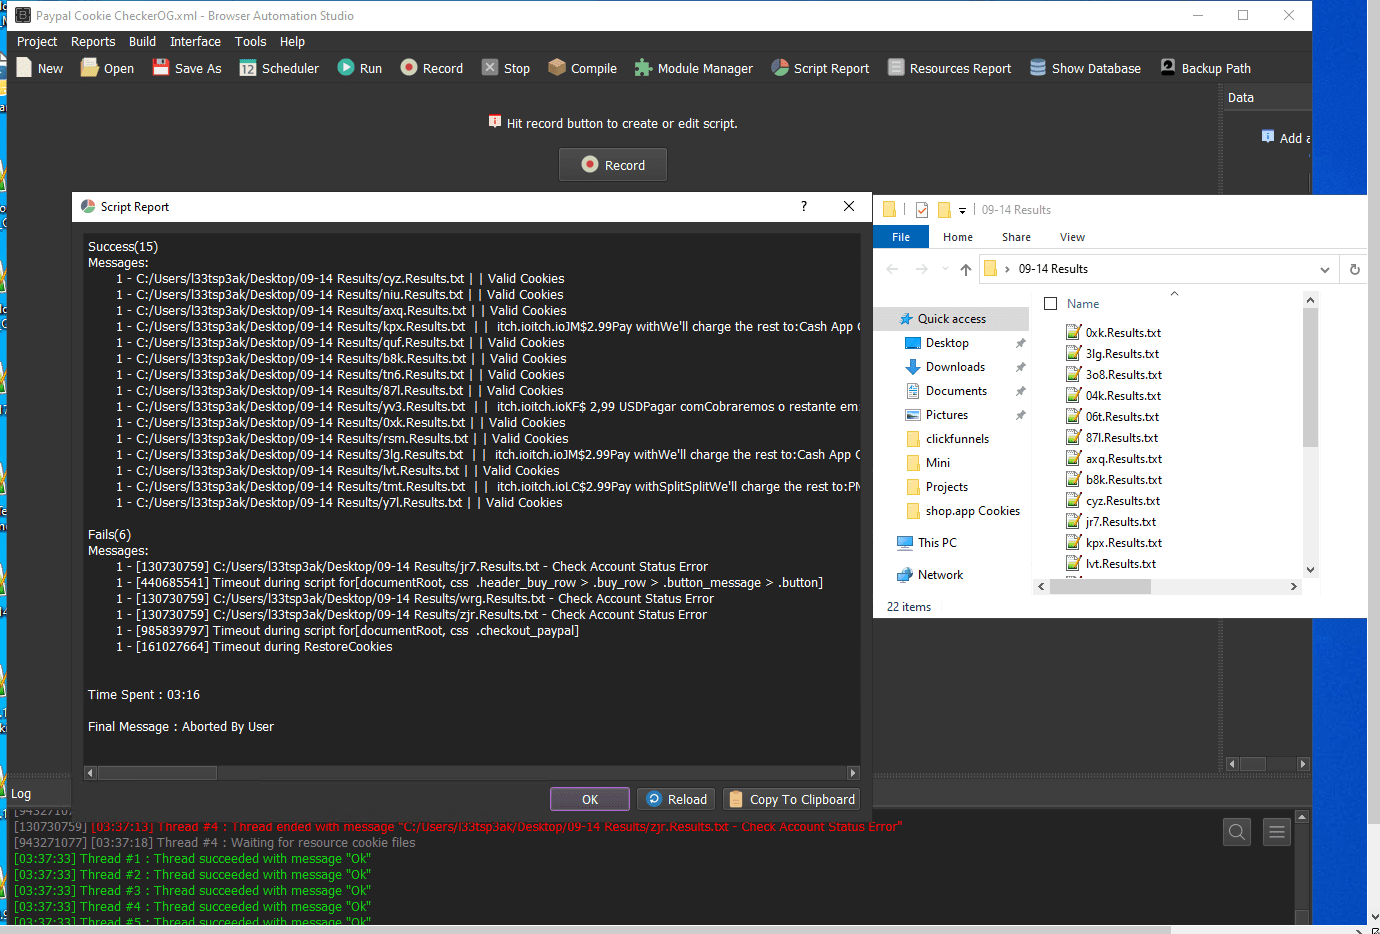Toggle the select-all checkbox beside Name column

(x=1050, y=304)
